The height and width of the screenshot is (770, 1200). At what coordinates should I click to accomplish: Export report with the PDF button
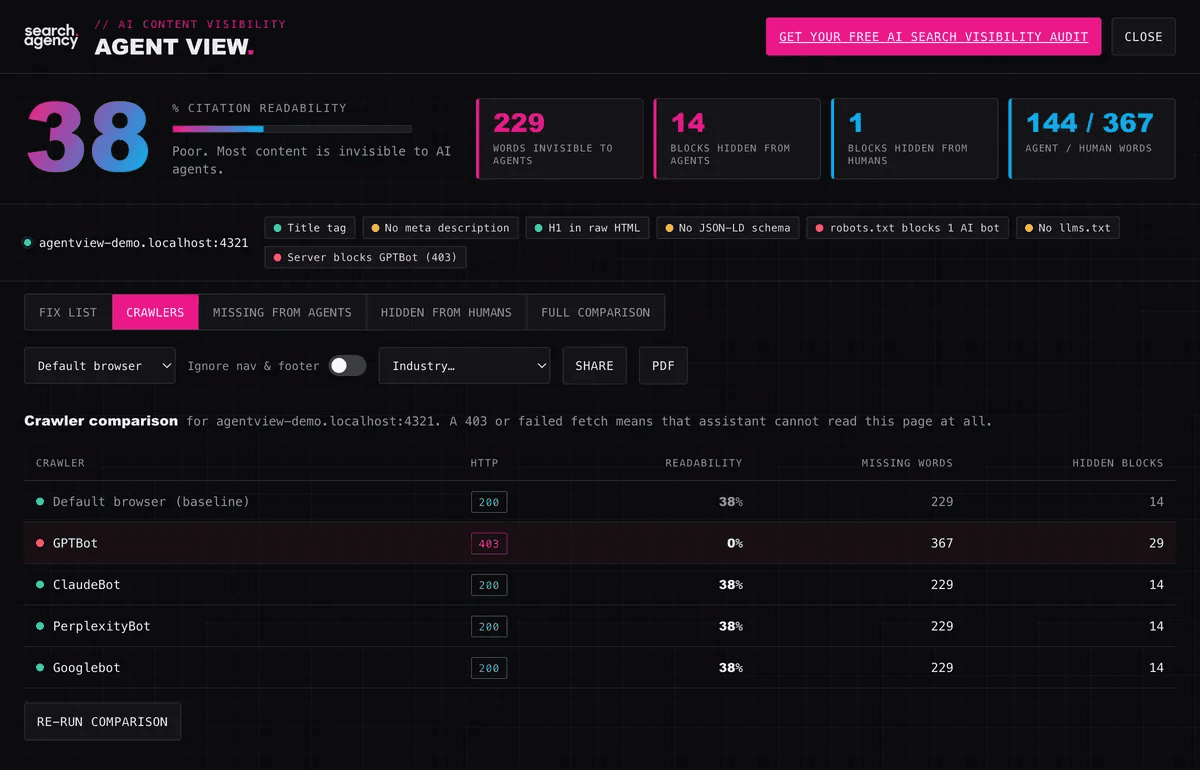663,366
